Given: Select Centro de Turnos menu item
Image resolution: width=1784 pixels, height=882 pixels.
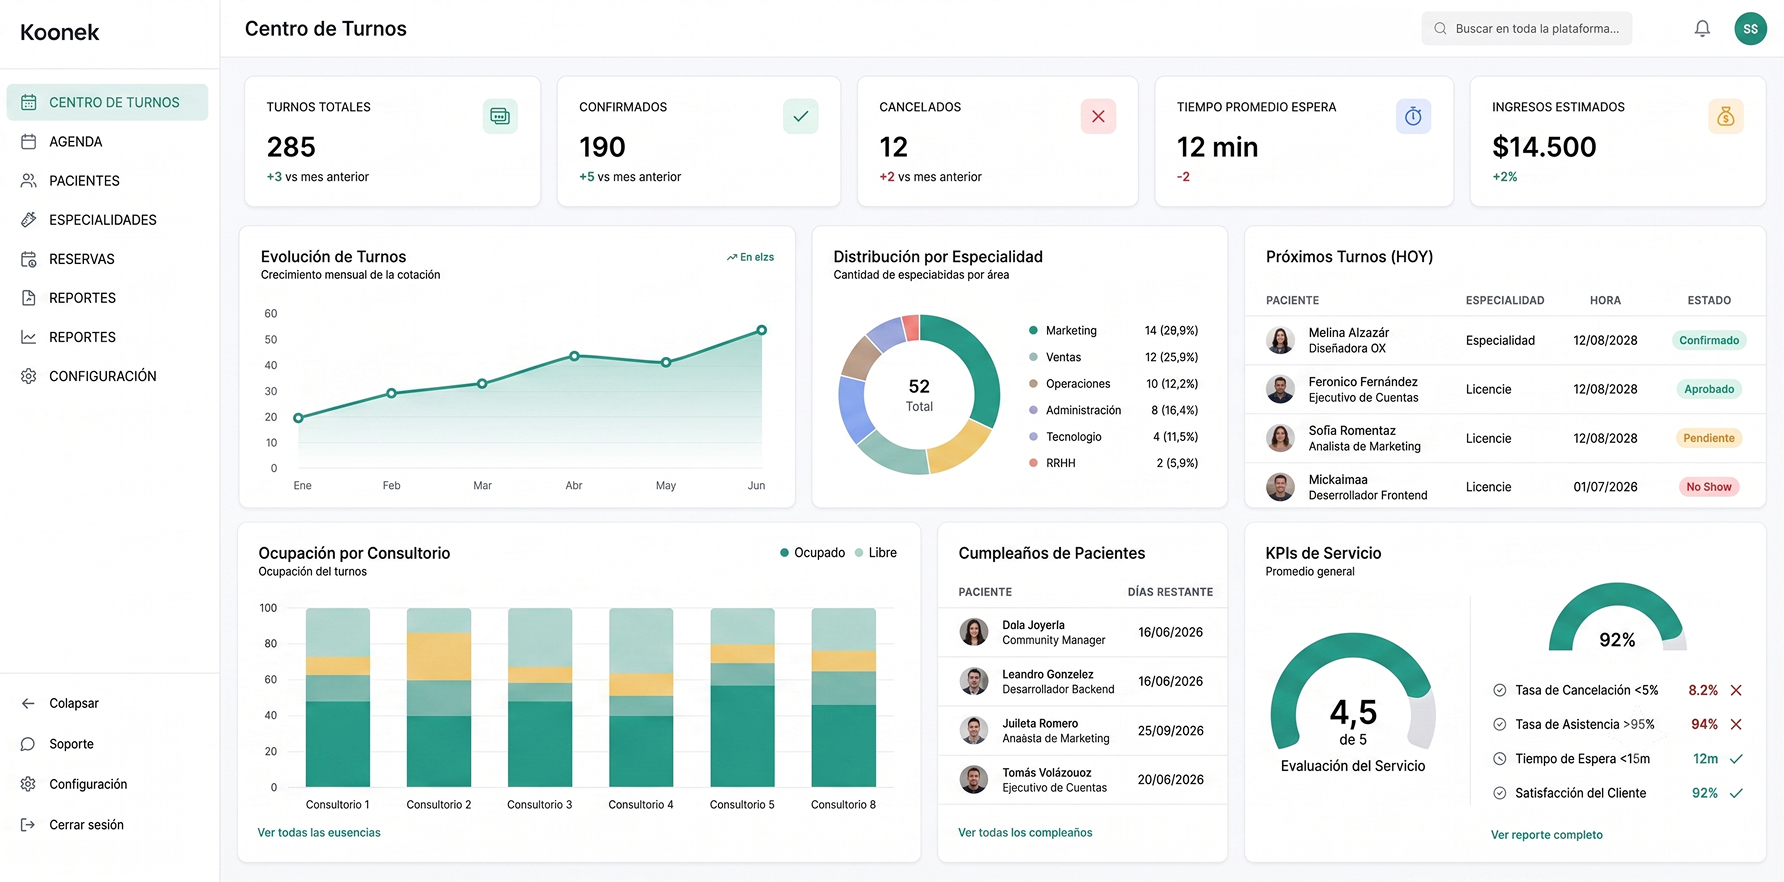Looking at the screenshot, I should pyautogui.click(x=107, y=102).
